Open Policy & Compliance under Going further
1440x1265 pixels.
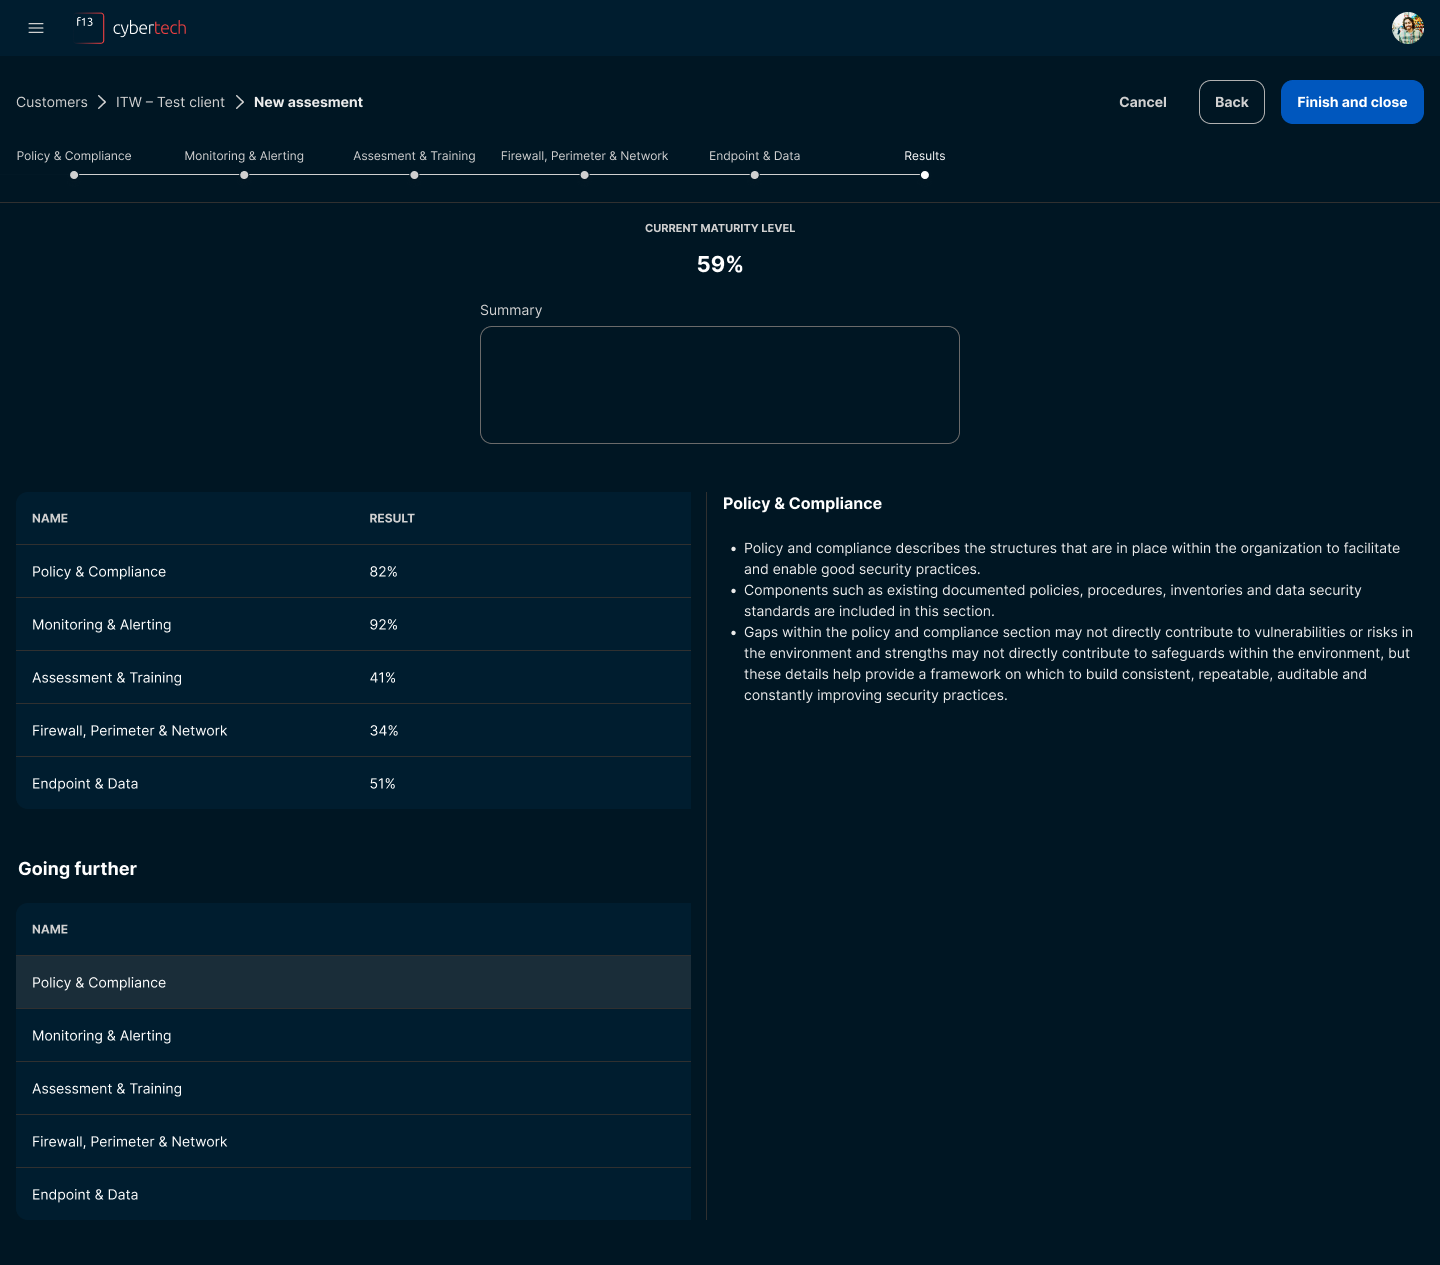353,983
